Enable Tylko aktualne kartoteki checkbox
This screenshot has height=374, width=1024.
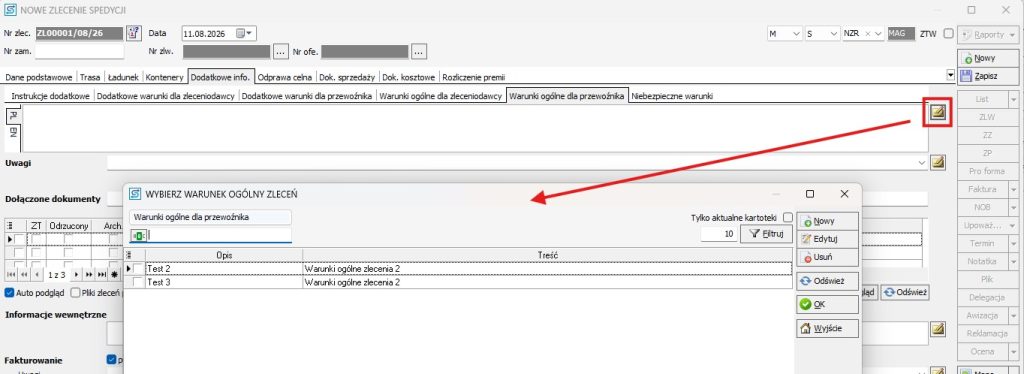point(788,217)
